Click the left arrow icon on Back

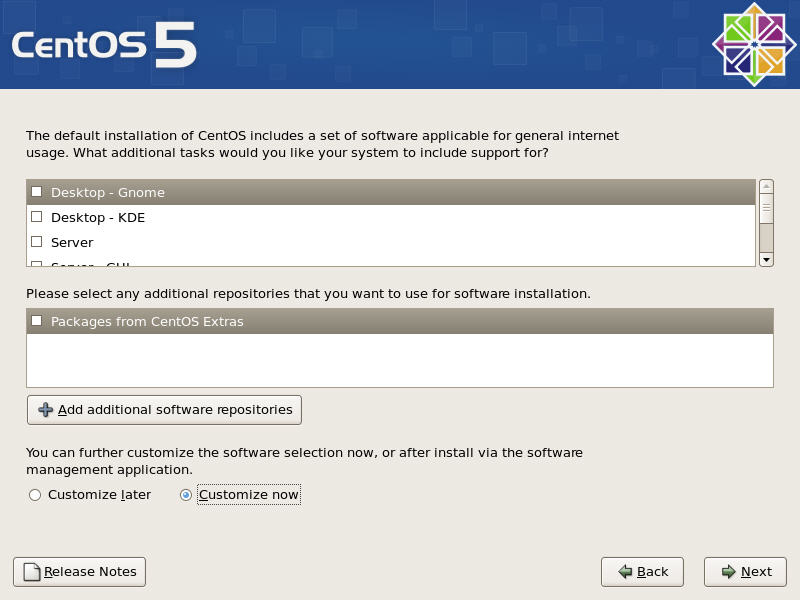tap(626, 571)
